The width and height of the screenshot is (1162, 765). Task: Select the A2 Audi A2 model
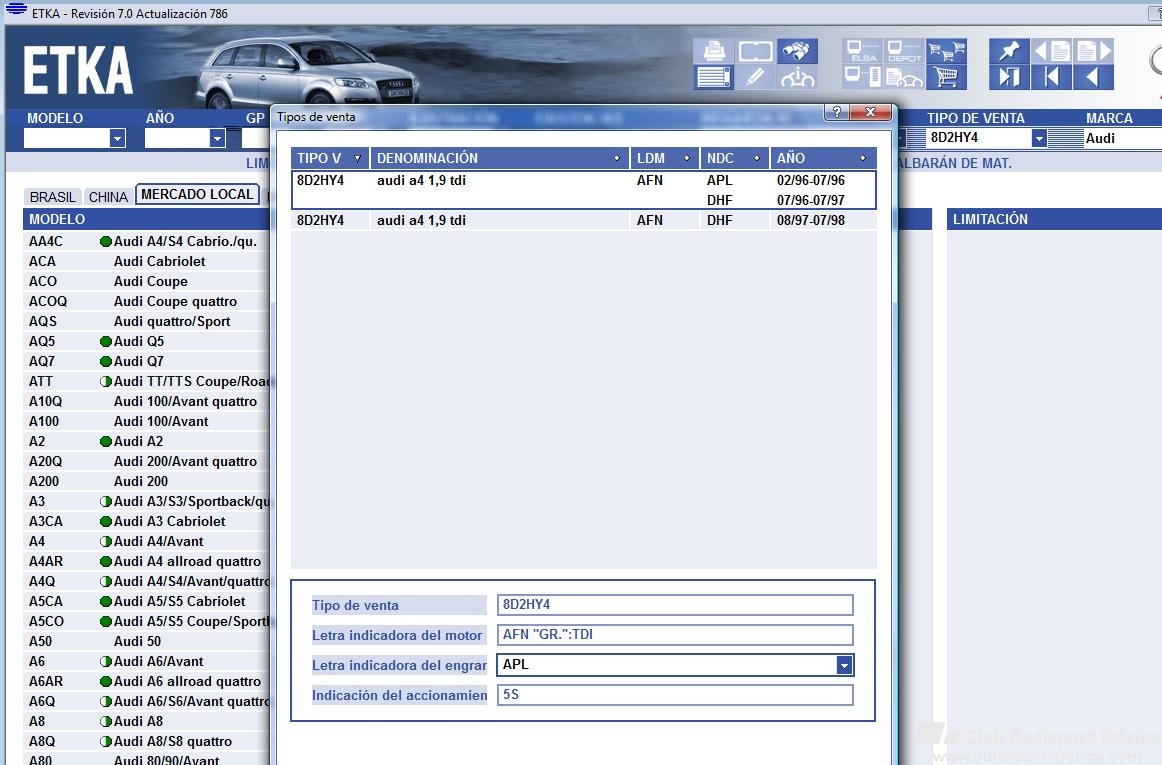pos(148,441)
